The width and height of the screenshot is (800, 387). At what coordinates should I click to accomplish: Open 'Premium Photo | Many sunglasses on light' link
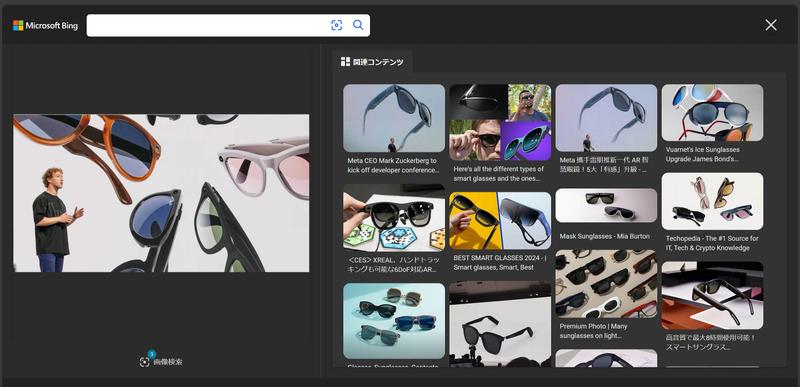pyautogui.click(x=593, y=331)
